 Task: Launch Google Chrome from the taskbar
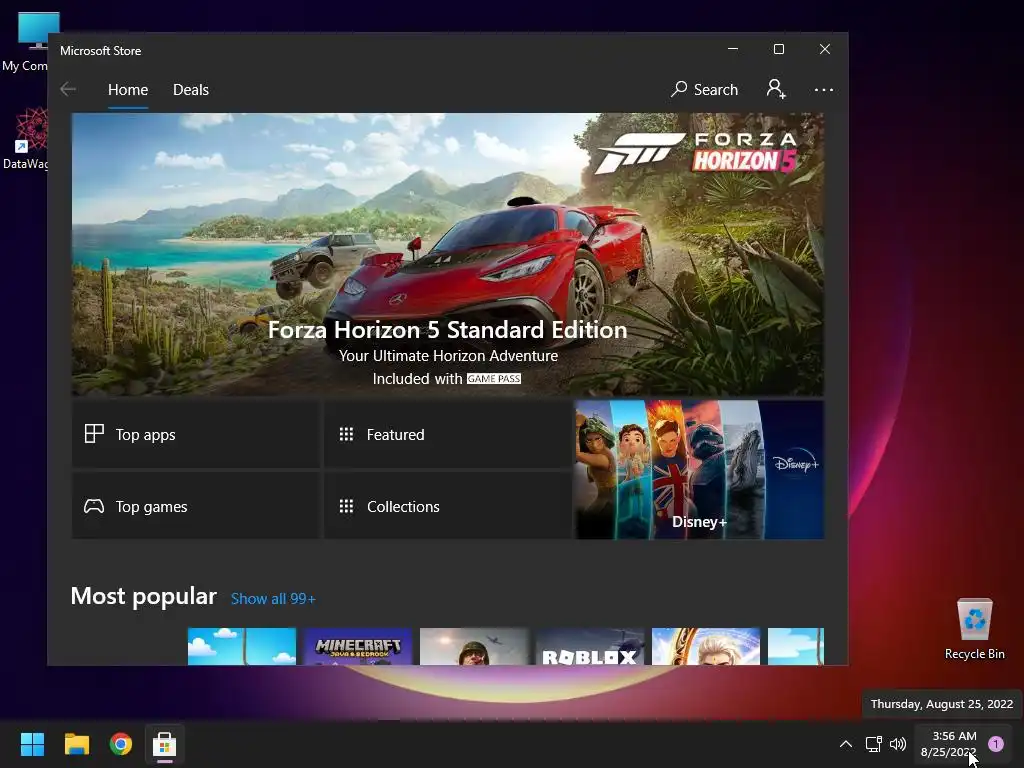coord(121,744)
